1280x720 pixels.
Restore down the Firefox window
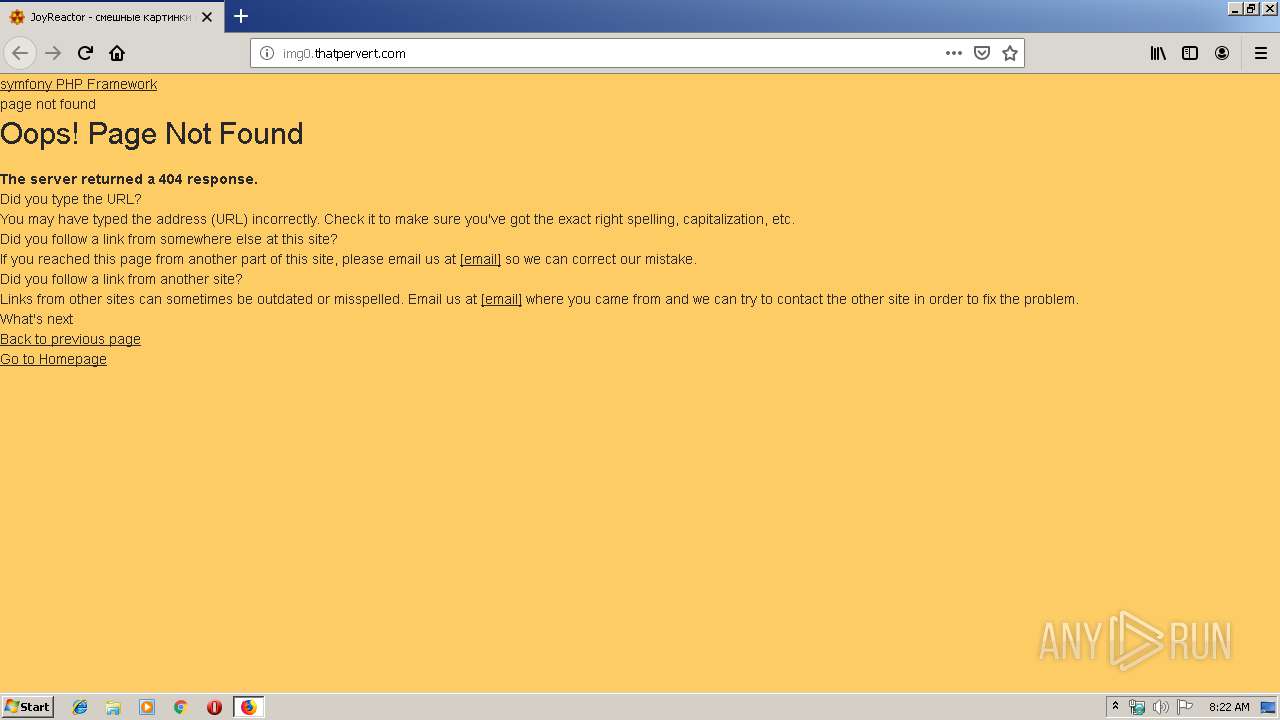(1252, 8)
